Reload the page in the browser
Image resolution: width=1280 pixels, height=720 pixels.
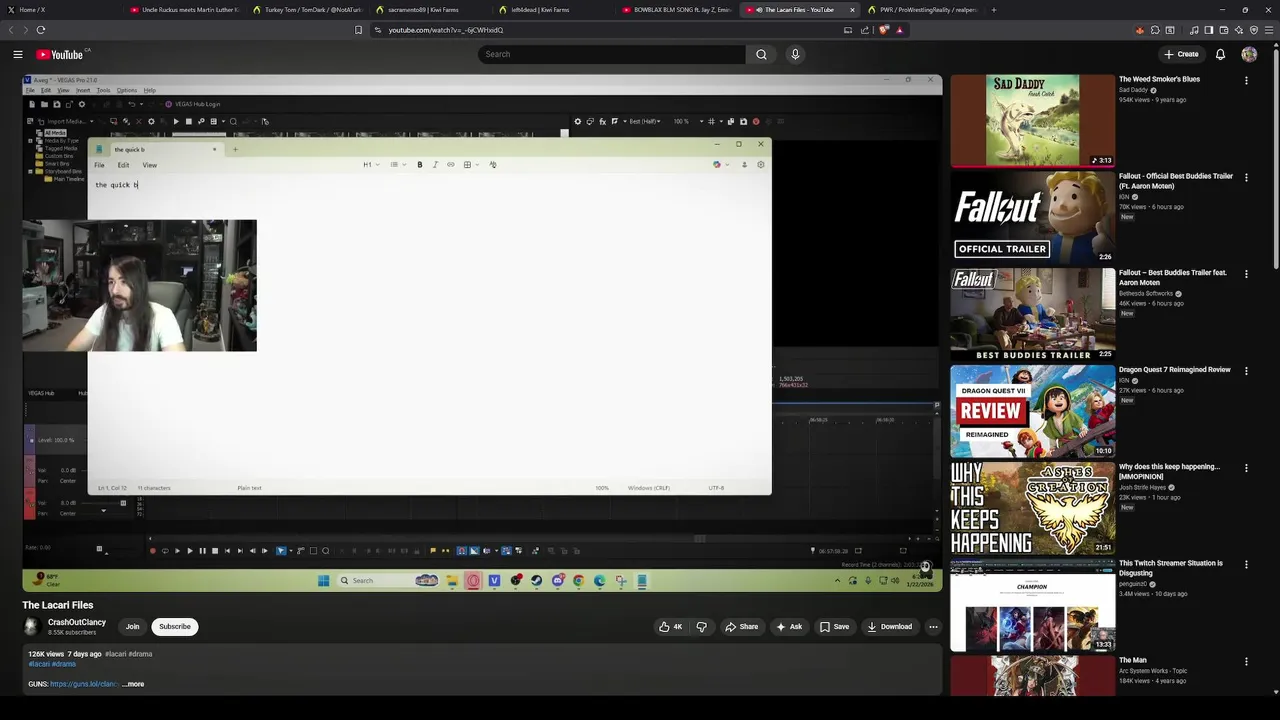(40, 30)
